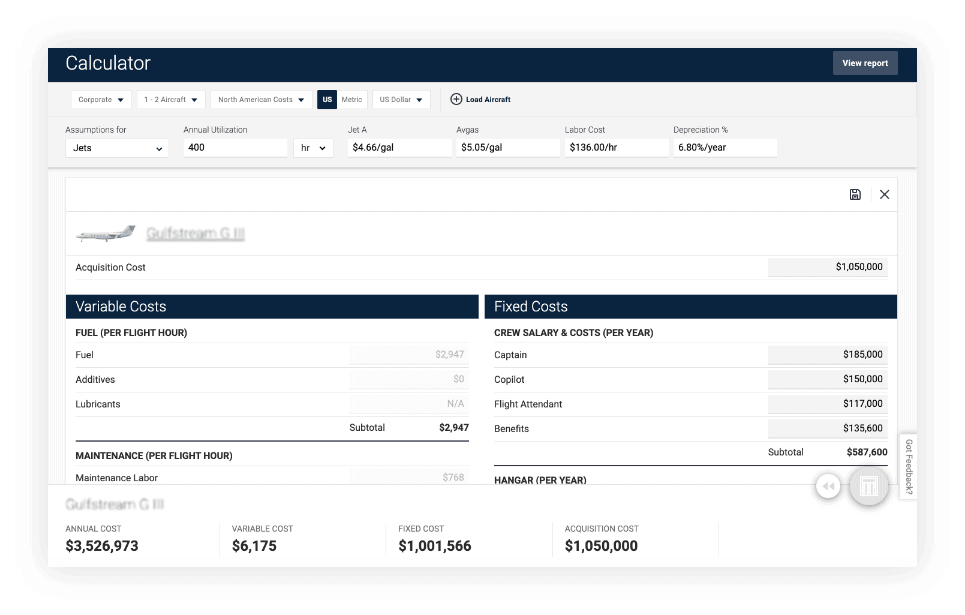This screenshot has width=965, height=615.
Task: Switch units to Metric
Action: tap(352, 99)
